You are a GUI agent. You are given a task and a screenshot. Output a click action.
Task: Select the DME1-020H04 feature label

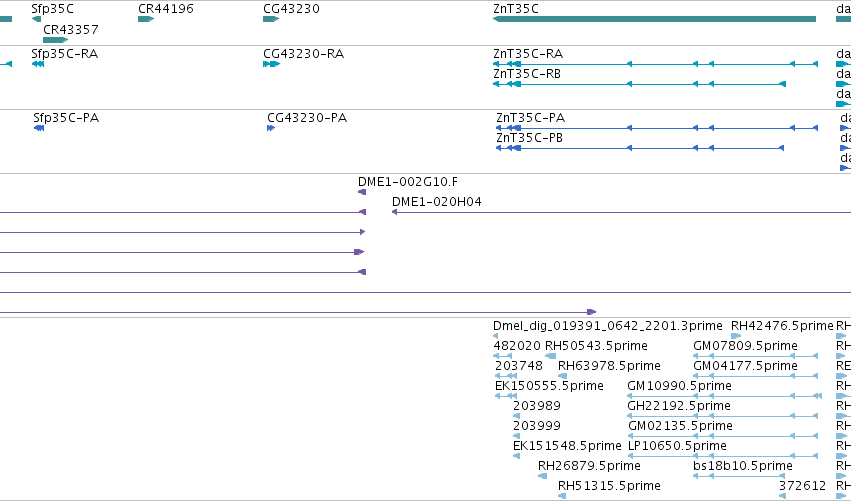[x=436, y=202]
